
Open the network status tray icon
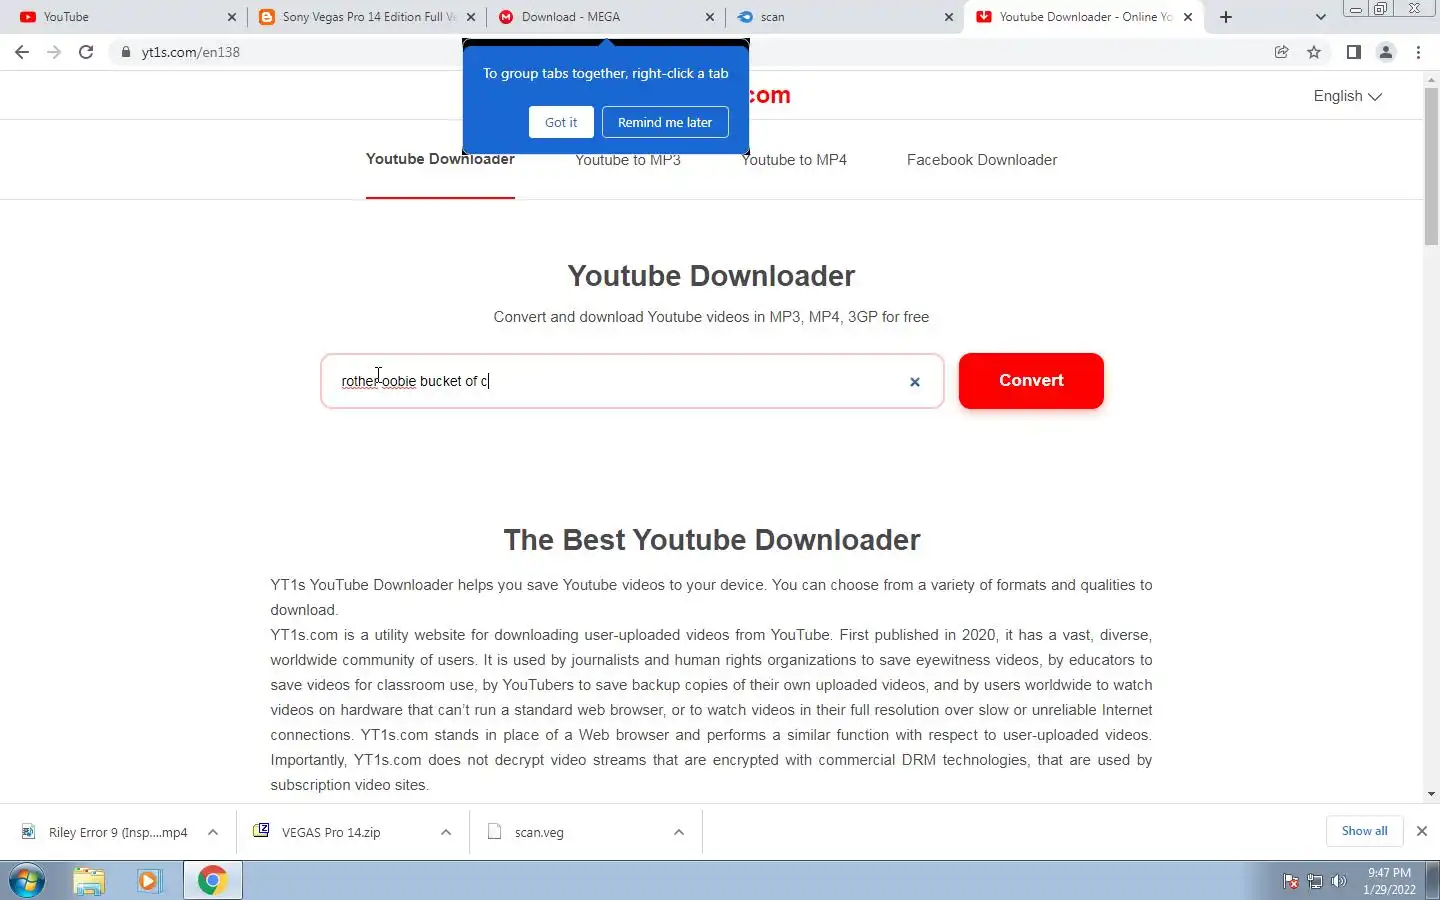[x=1315, y=881]
